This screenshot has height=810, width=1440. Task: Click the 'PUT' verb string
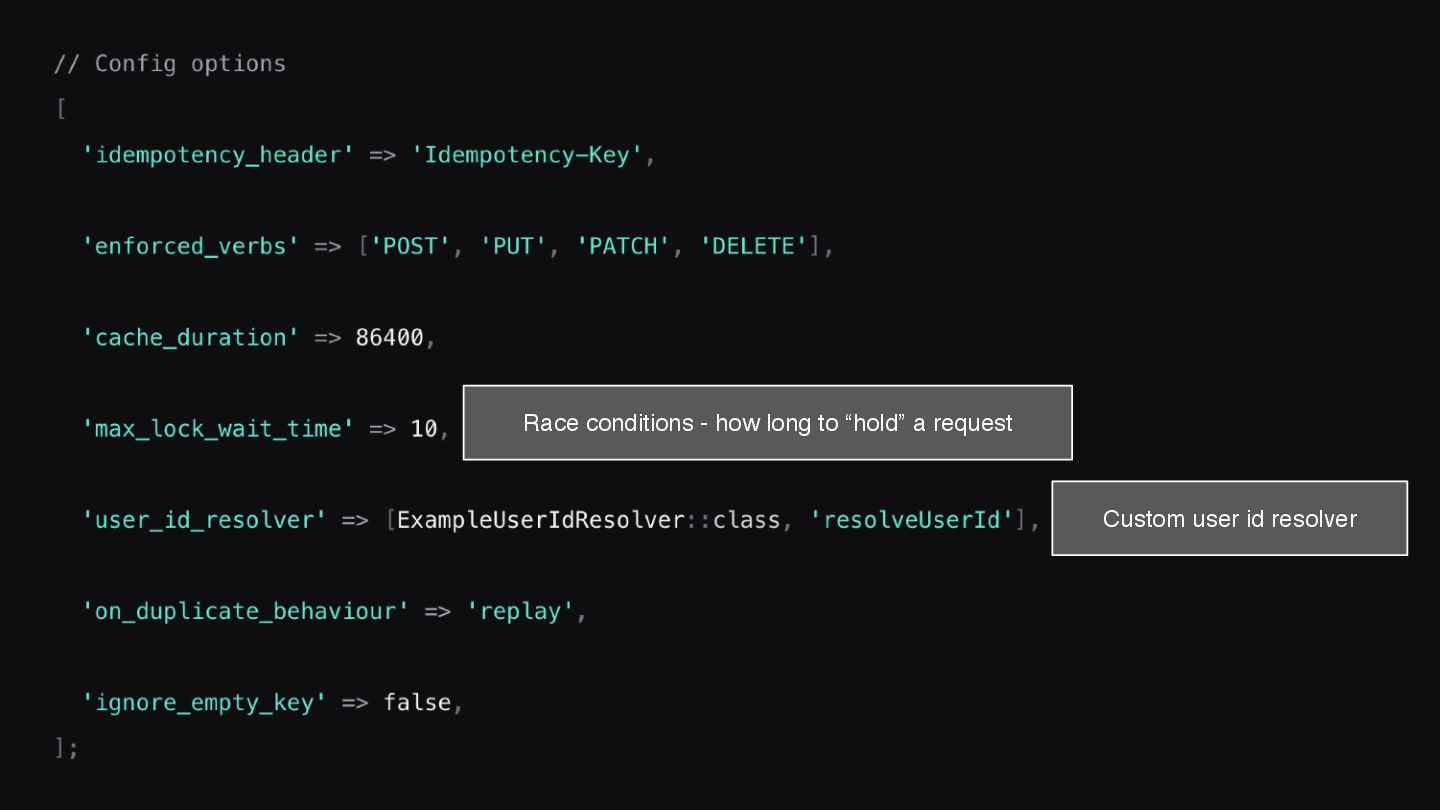513,247
